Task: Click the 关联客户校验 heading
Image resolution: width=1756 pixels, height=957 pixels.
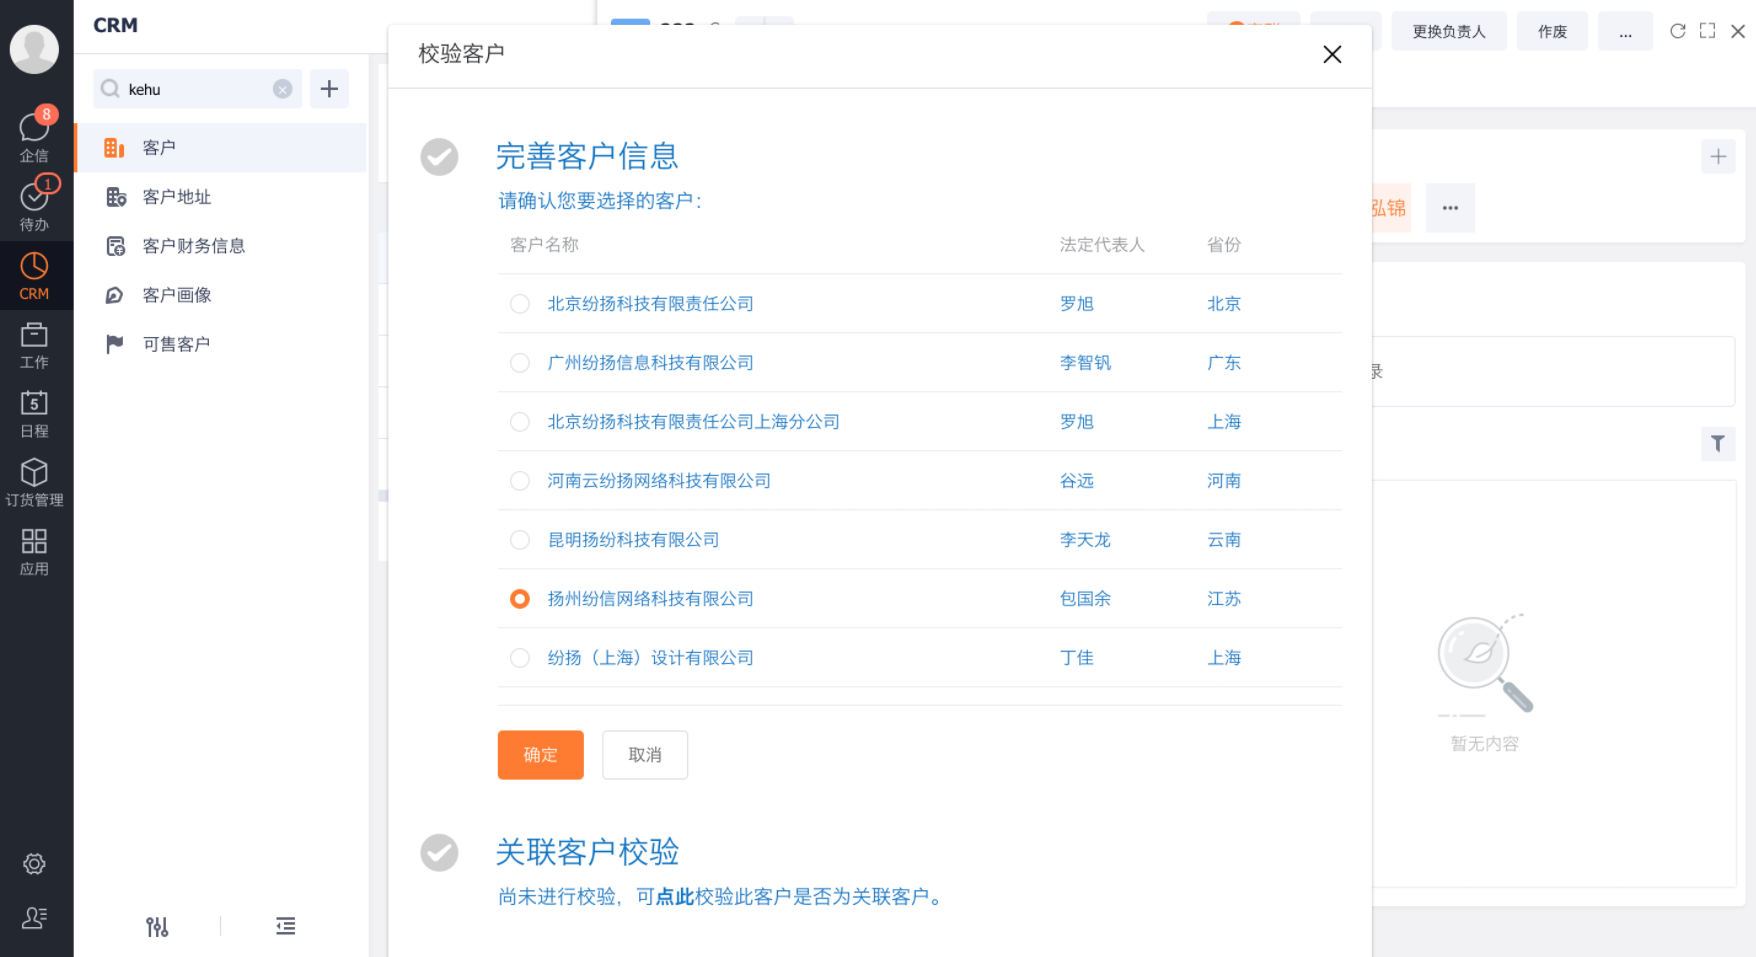Action: pyautogui.click(x=588, y=853)
